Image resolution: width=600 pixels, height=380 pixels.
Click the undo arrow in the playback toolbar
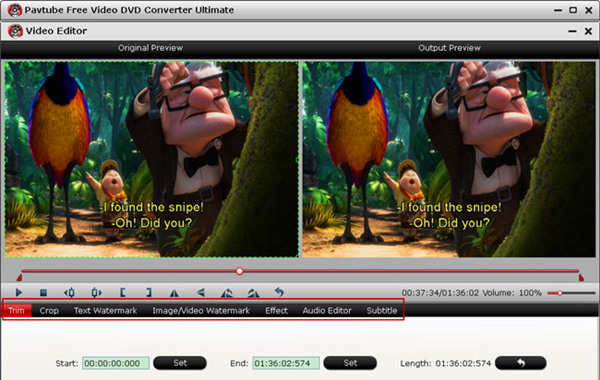(279, 292)
